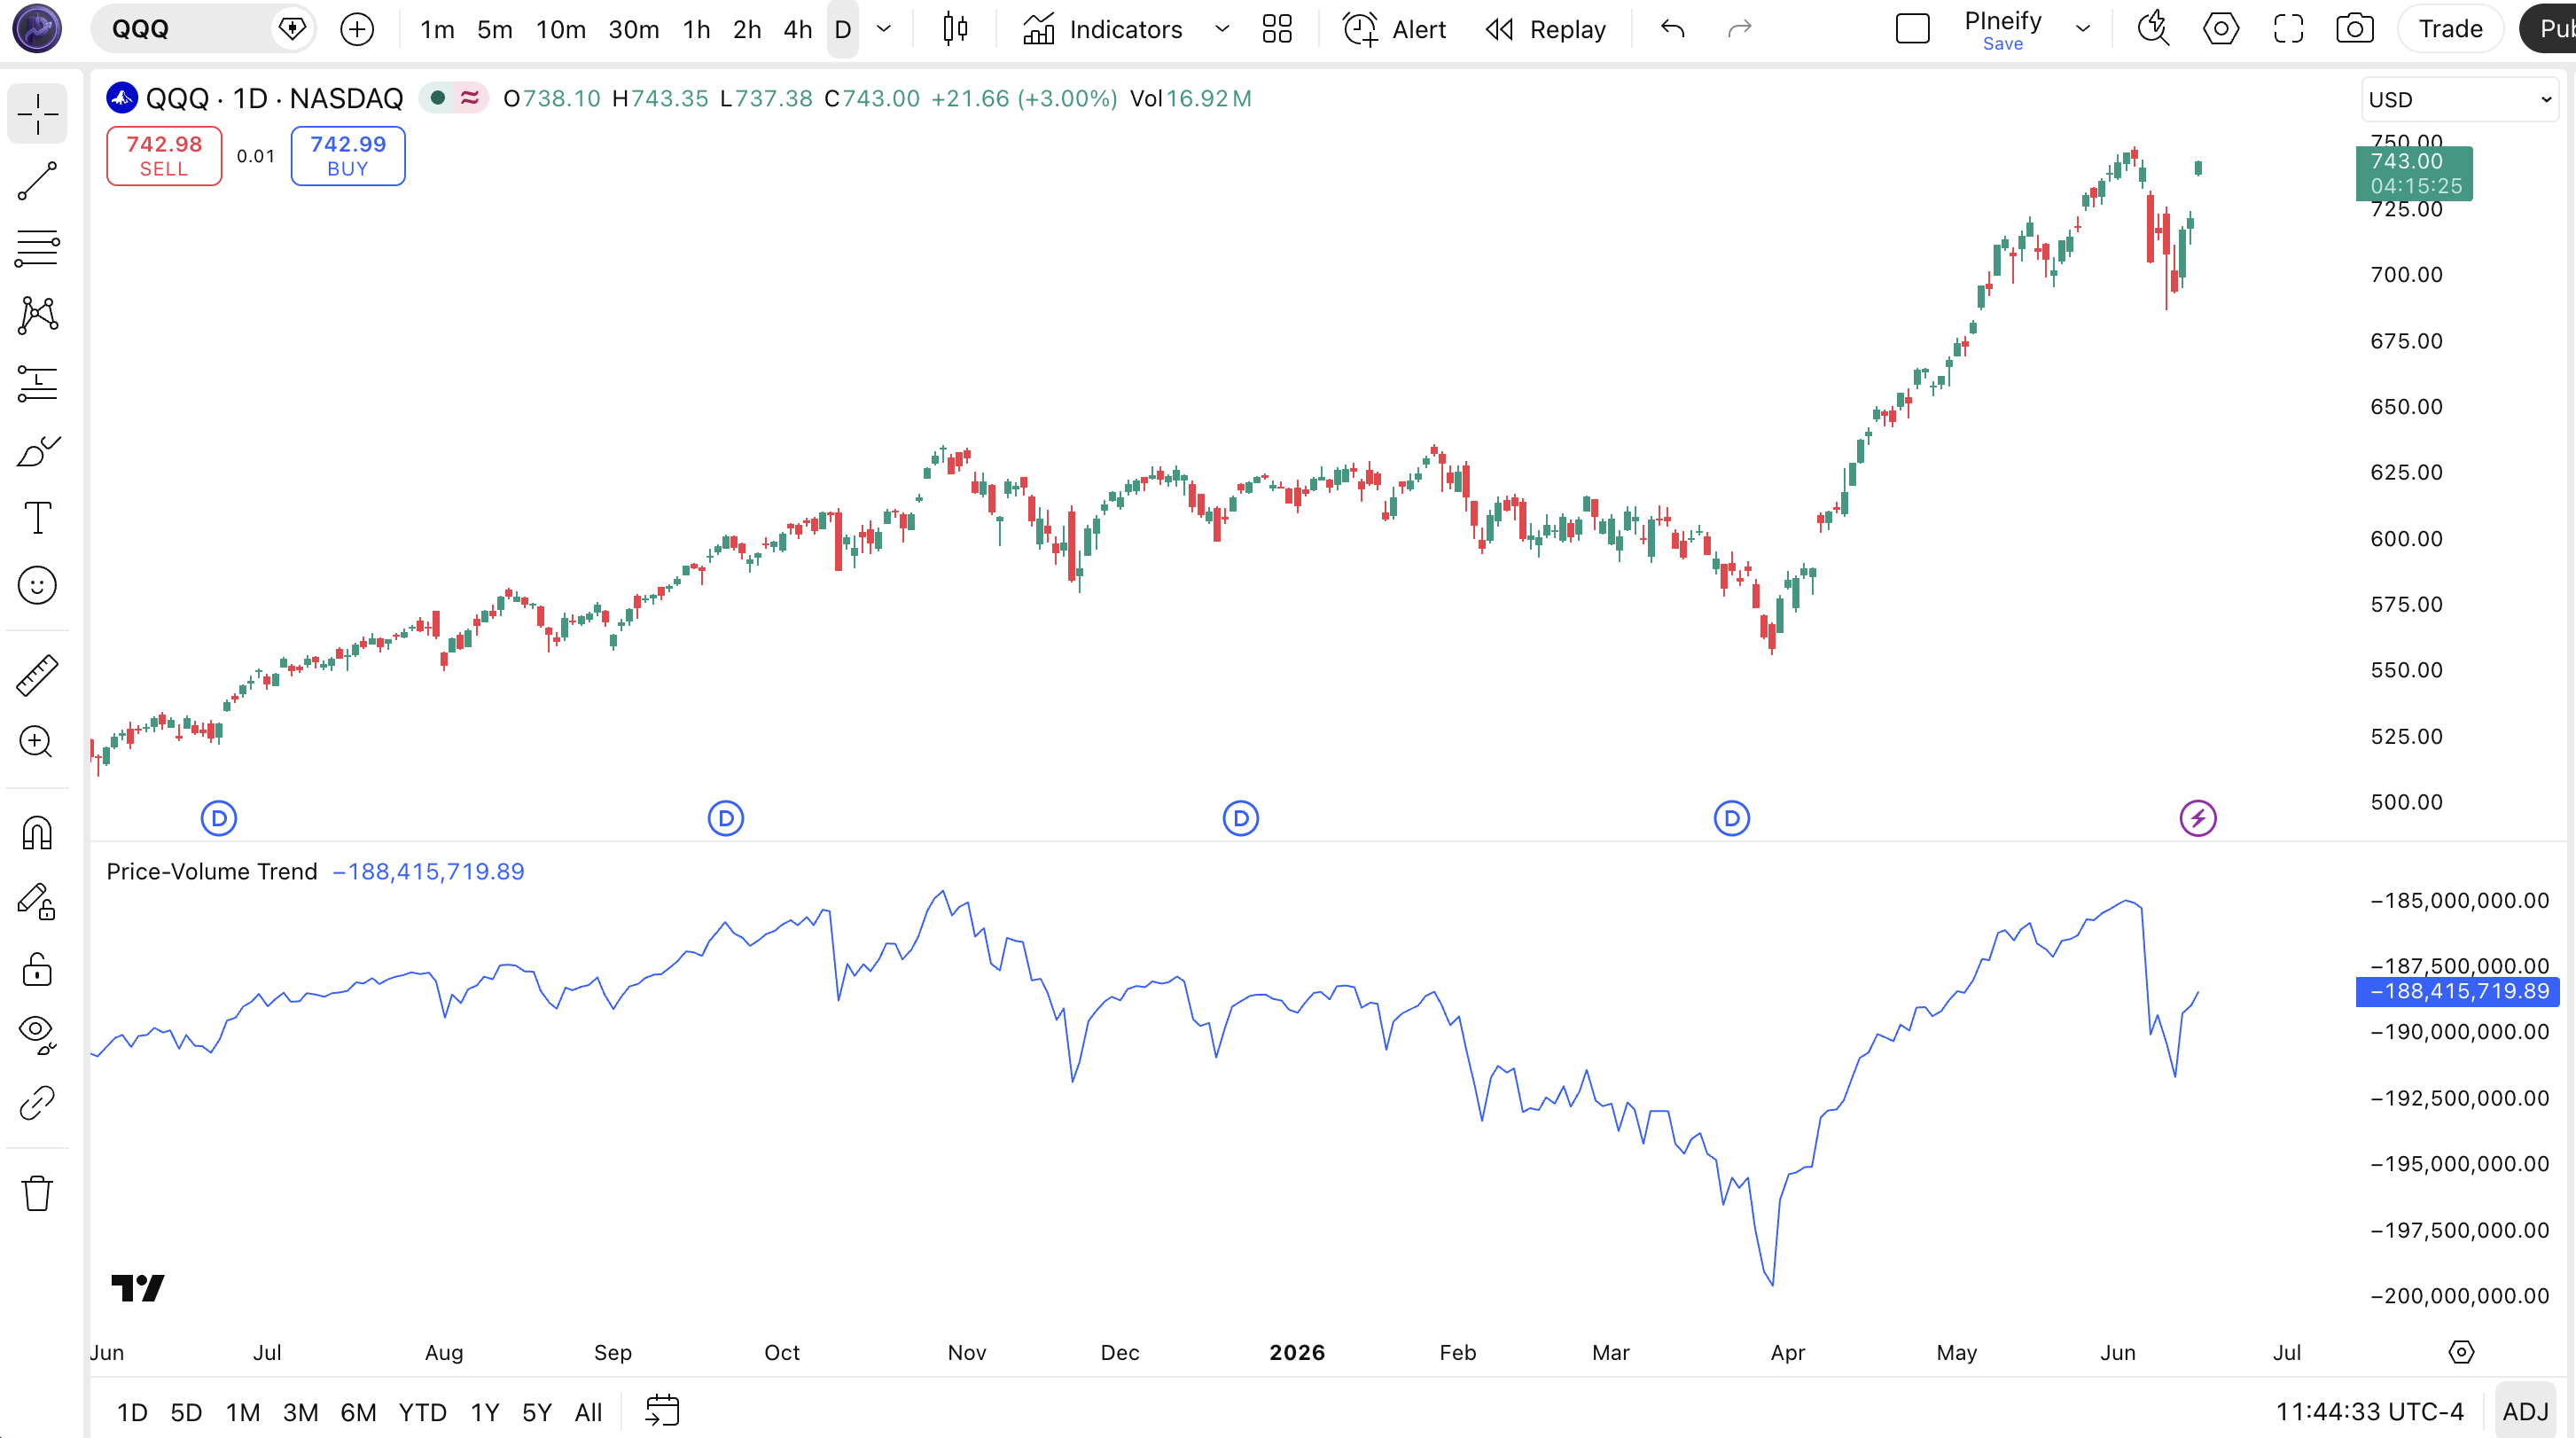Click the 742.98 SELL button
2576x1438 pixels.
164,156
